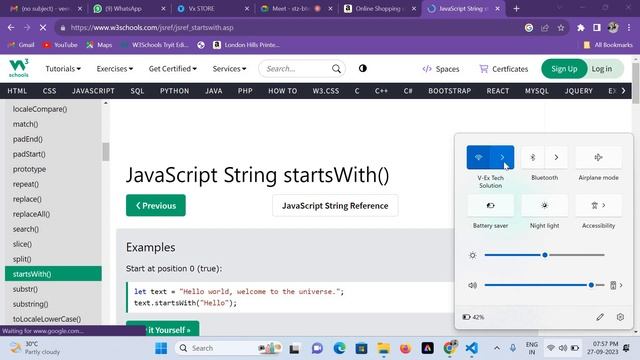This screenshot has width=640, height=360.
Task: Select PYTHON in topics bar
Action: click(174, 91)
